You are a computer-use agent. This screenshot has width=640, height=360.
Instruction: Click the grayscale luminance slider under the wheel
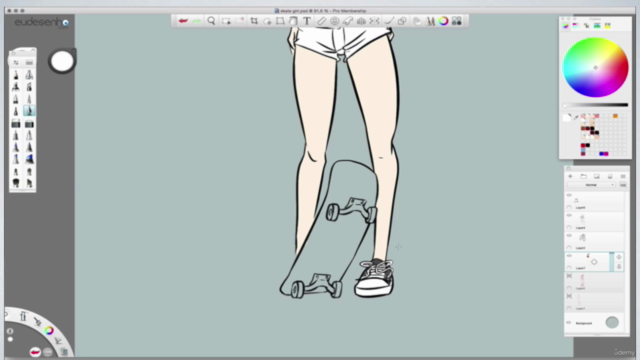click(x=596, y=105)
